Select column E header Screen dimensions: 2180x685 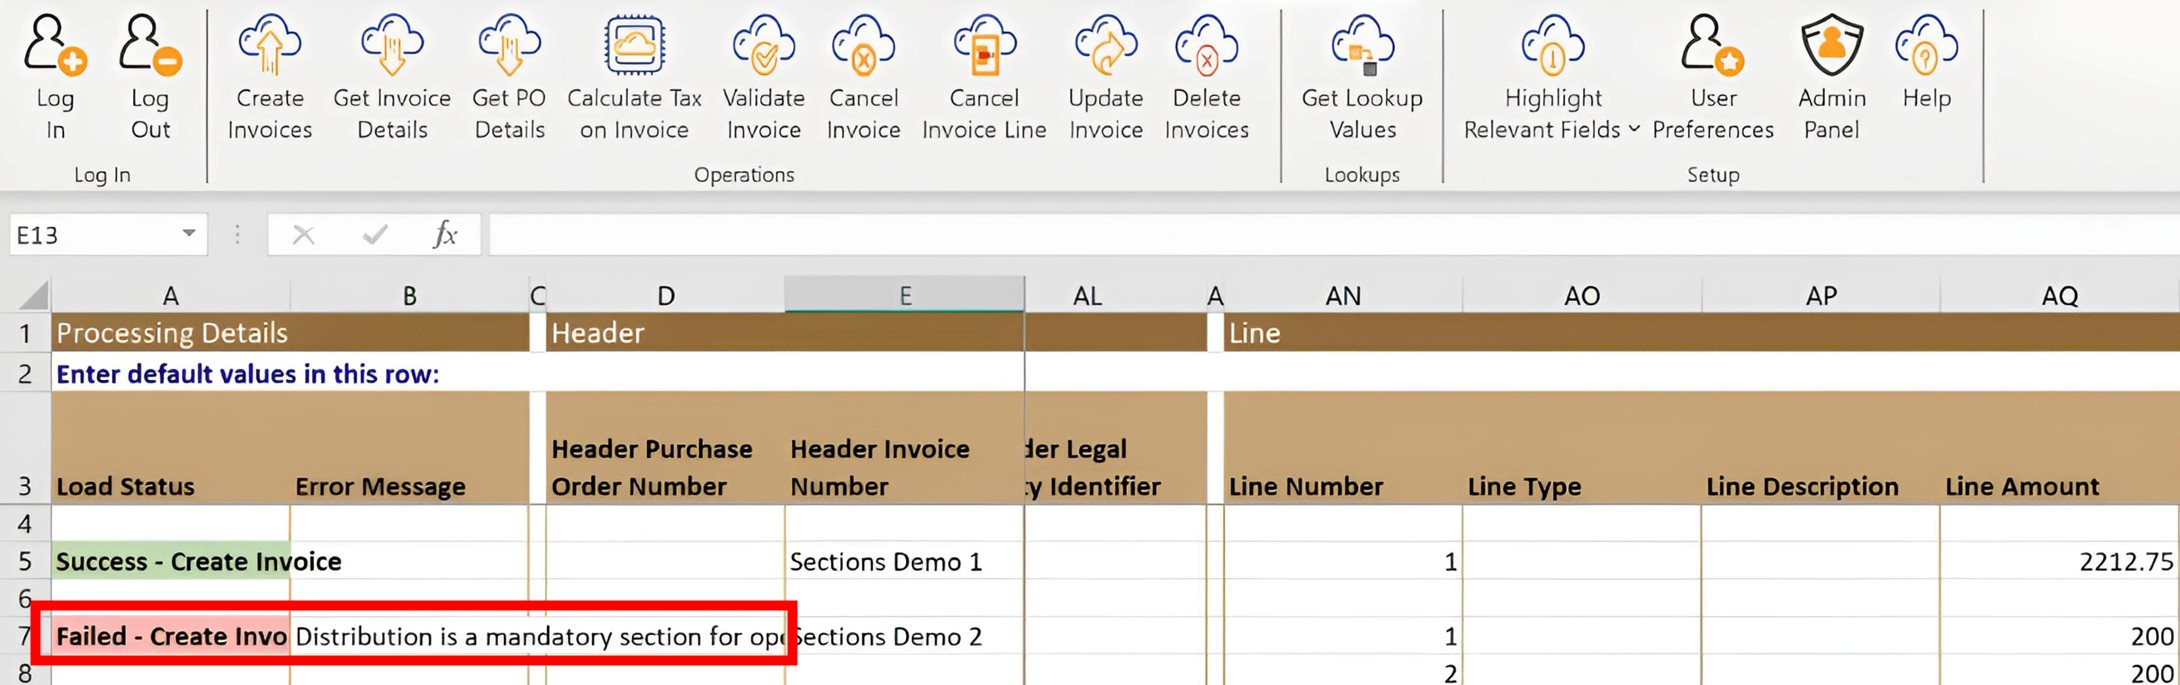pos(904,295)
